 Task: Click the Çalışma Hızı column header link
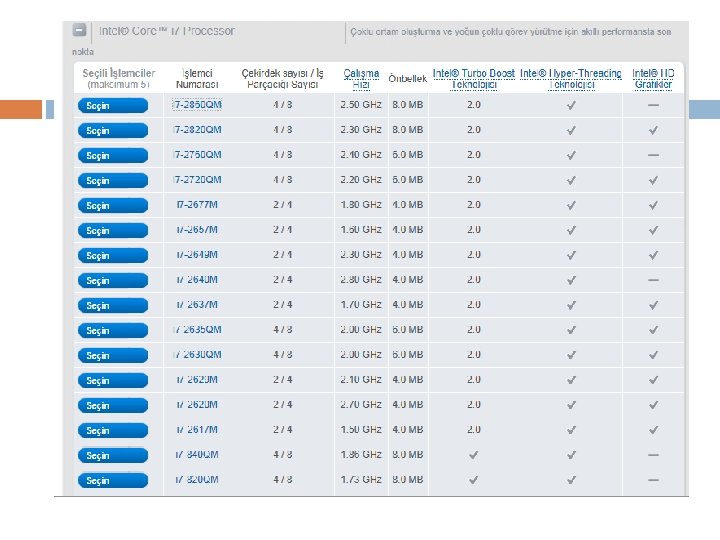(x=361, y=79)
